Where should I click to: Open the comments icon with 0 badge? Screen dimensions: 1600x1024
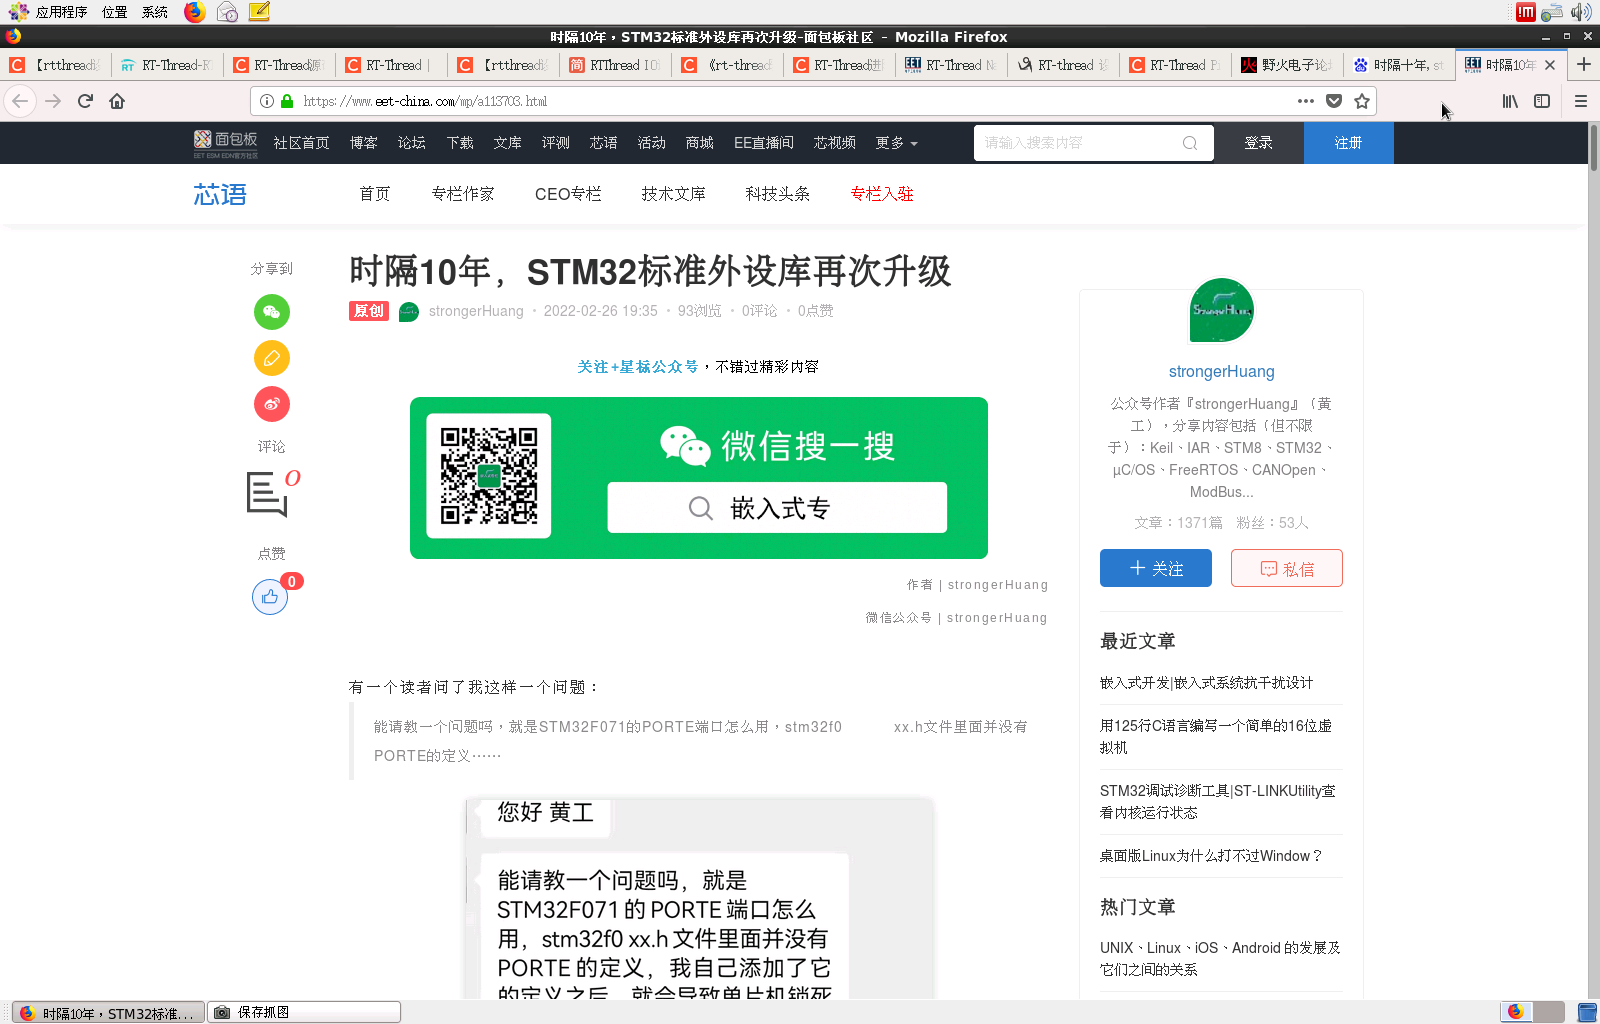(272, 494)
